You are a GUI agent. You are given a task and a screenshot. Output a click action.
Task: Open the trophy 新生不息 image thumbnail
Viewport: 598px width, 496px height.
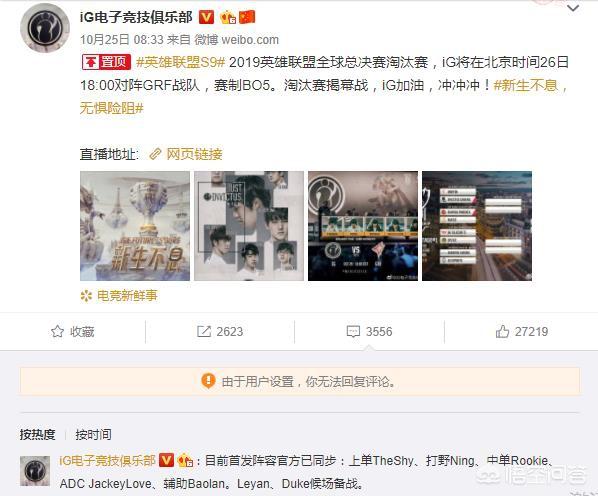click(135, 226)
